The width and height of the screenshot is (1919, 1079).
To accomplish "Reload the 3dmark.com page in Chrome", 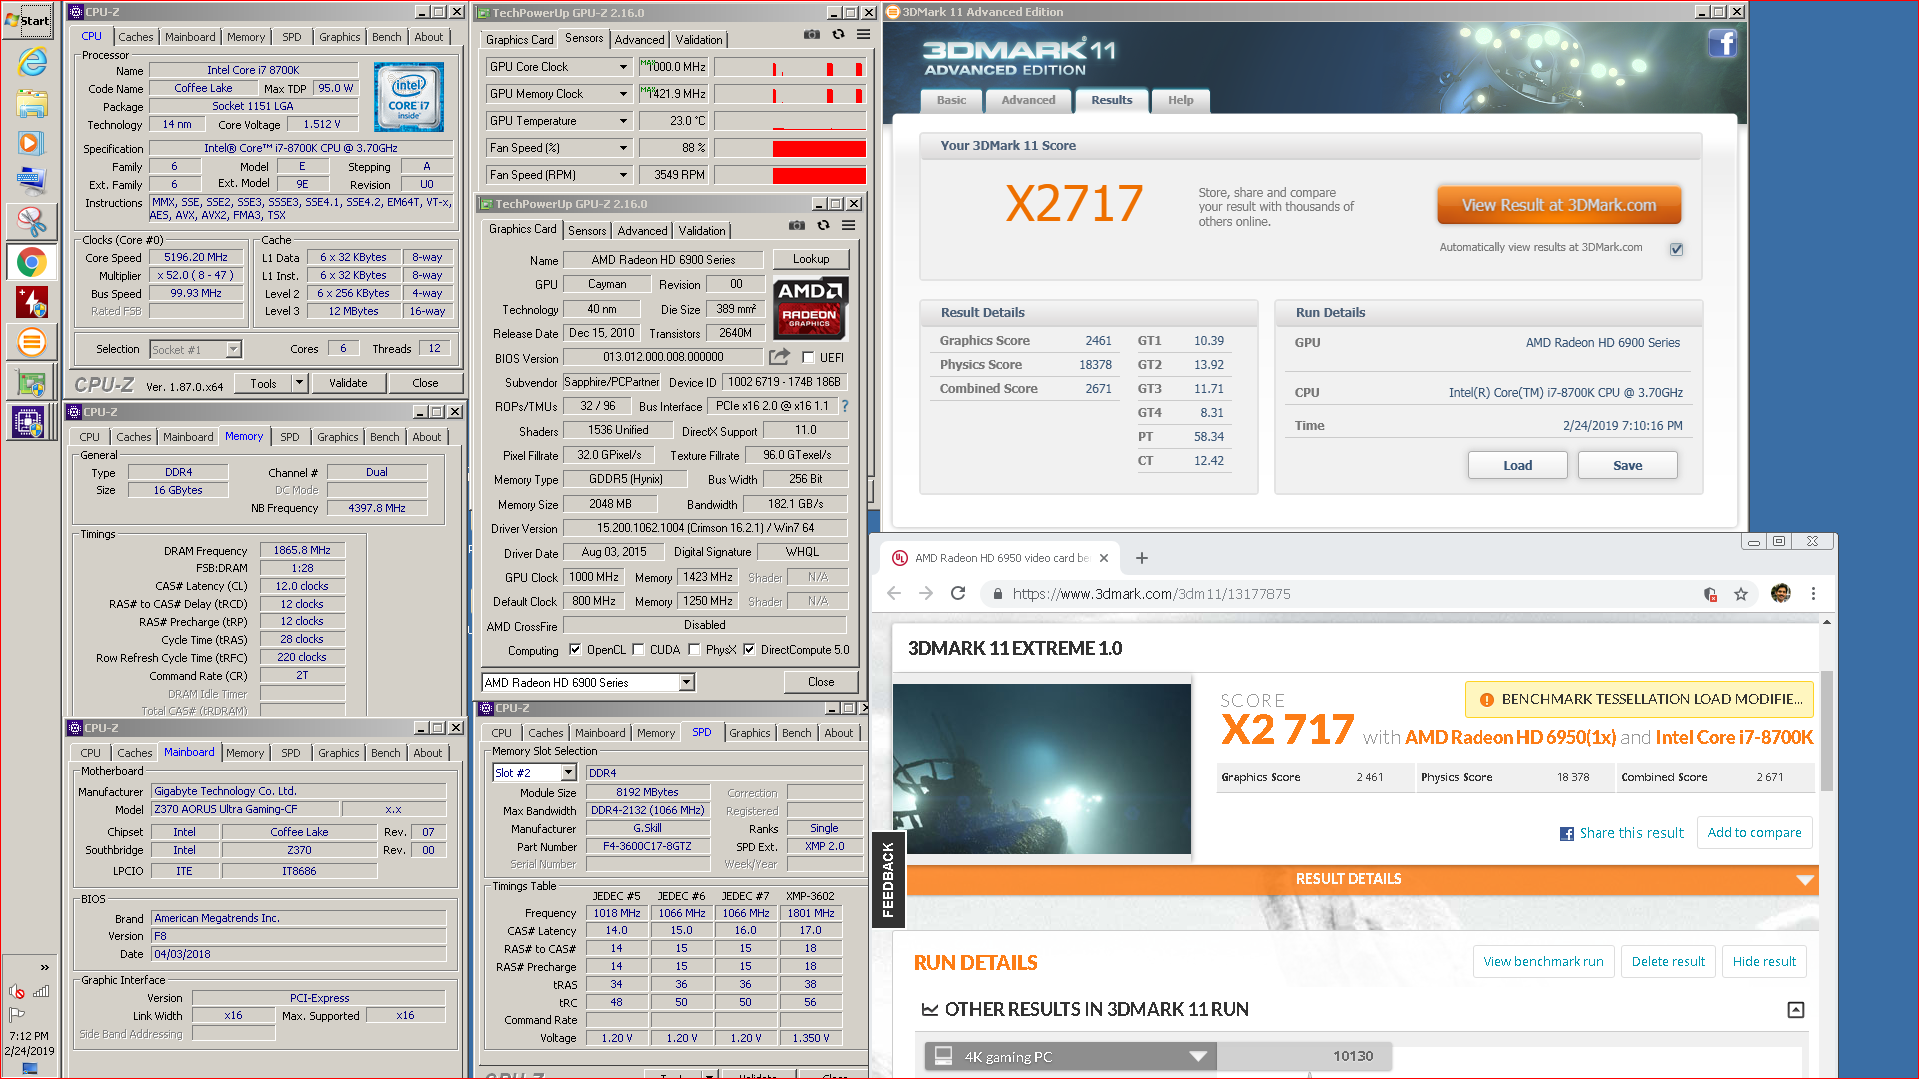I will point(958,593).
